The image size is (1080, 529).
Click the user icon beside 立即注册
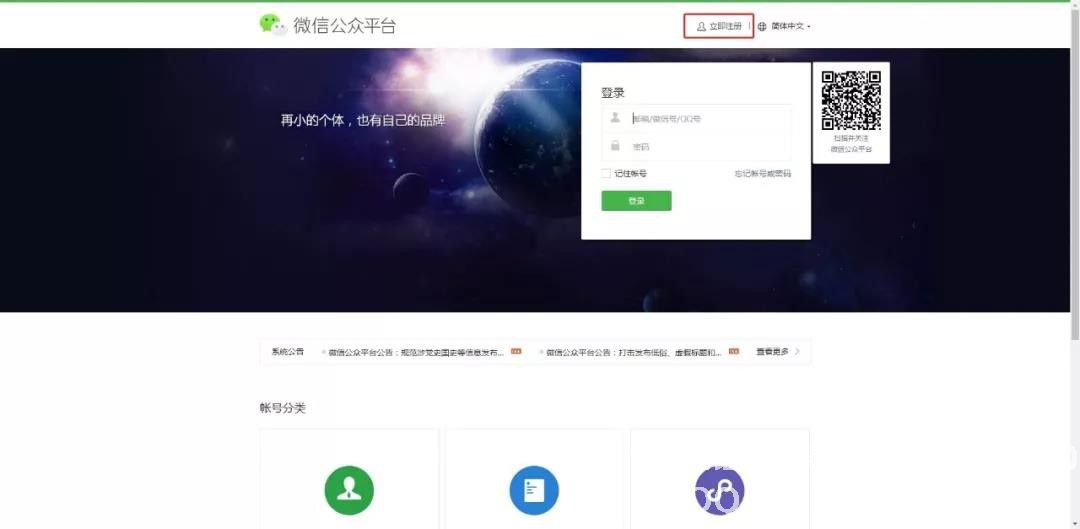[701, 26]
